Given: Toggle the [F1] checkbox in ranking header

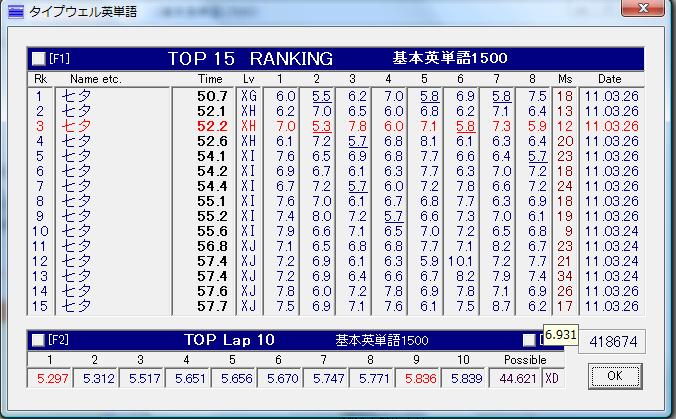Looking at the screenshot, I should (x=39, y=59).
